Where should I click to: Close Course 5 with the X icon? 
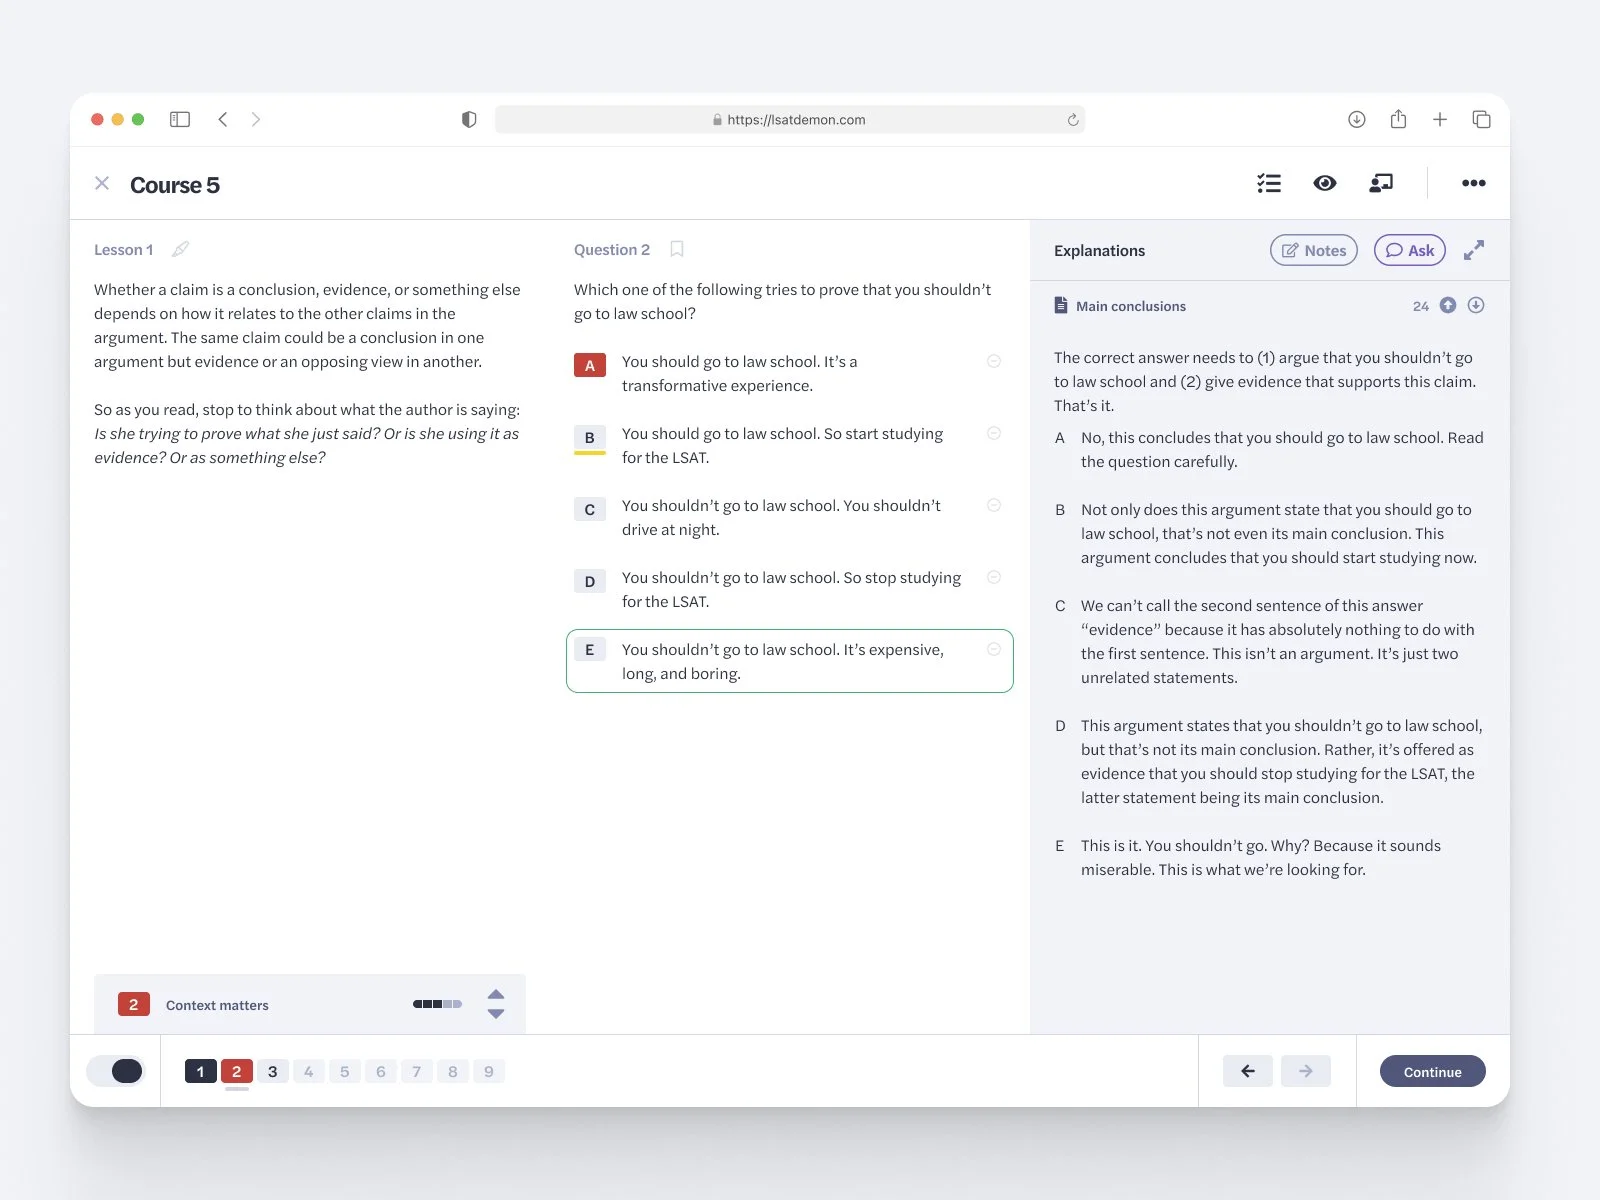click(x=102, y=183)
